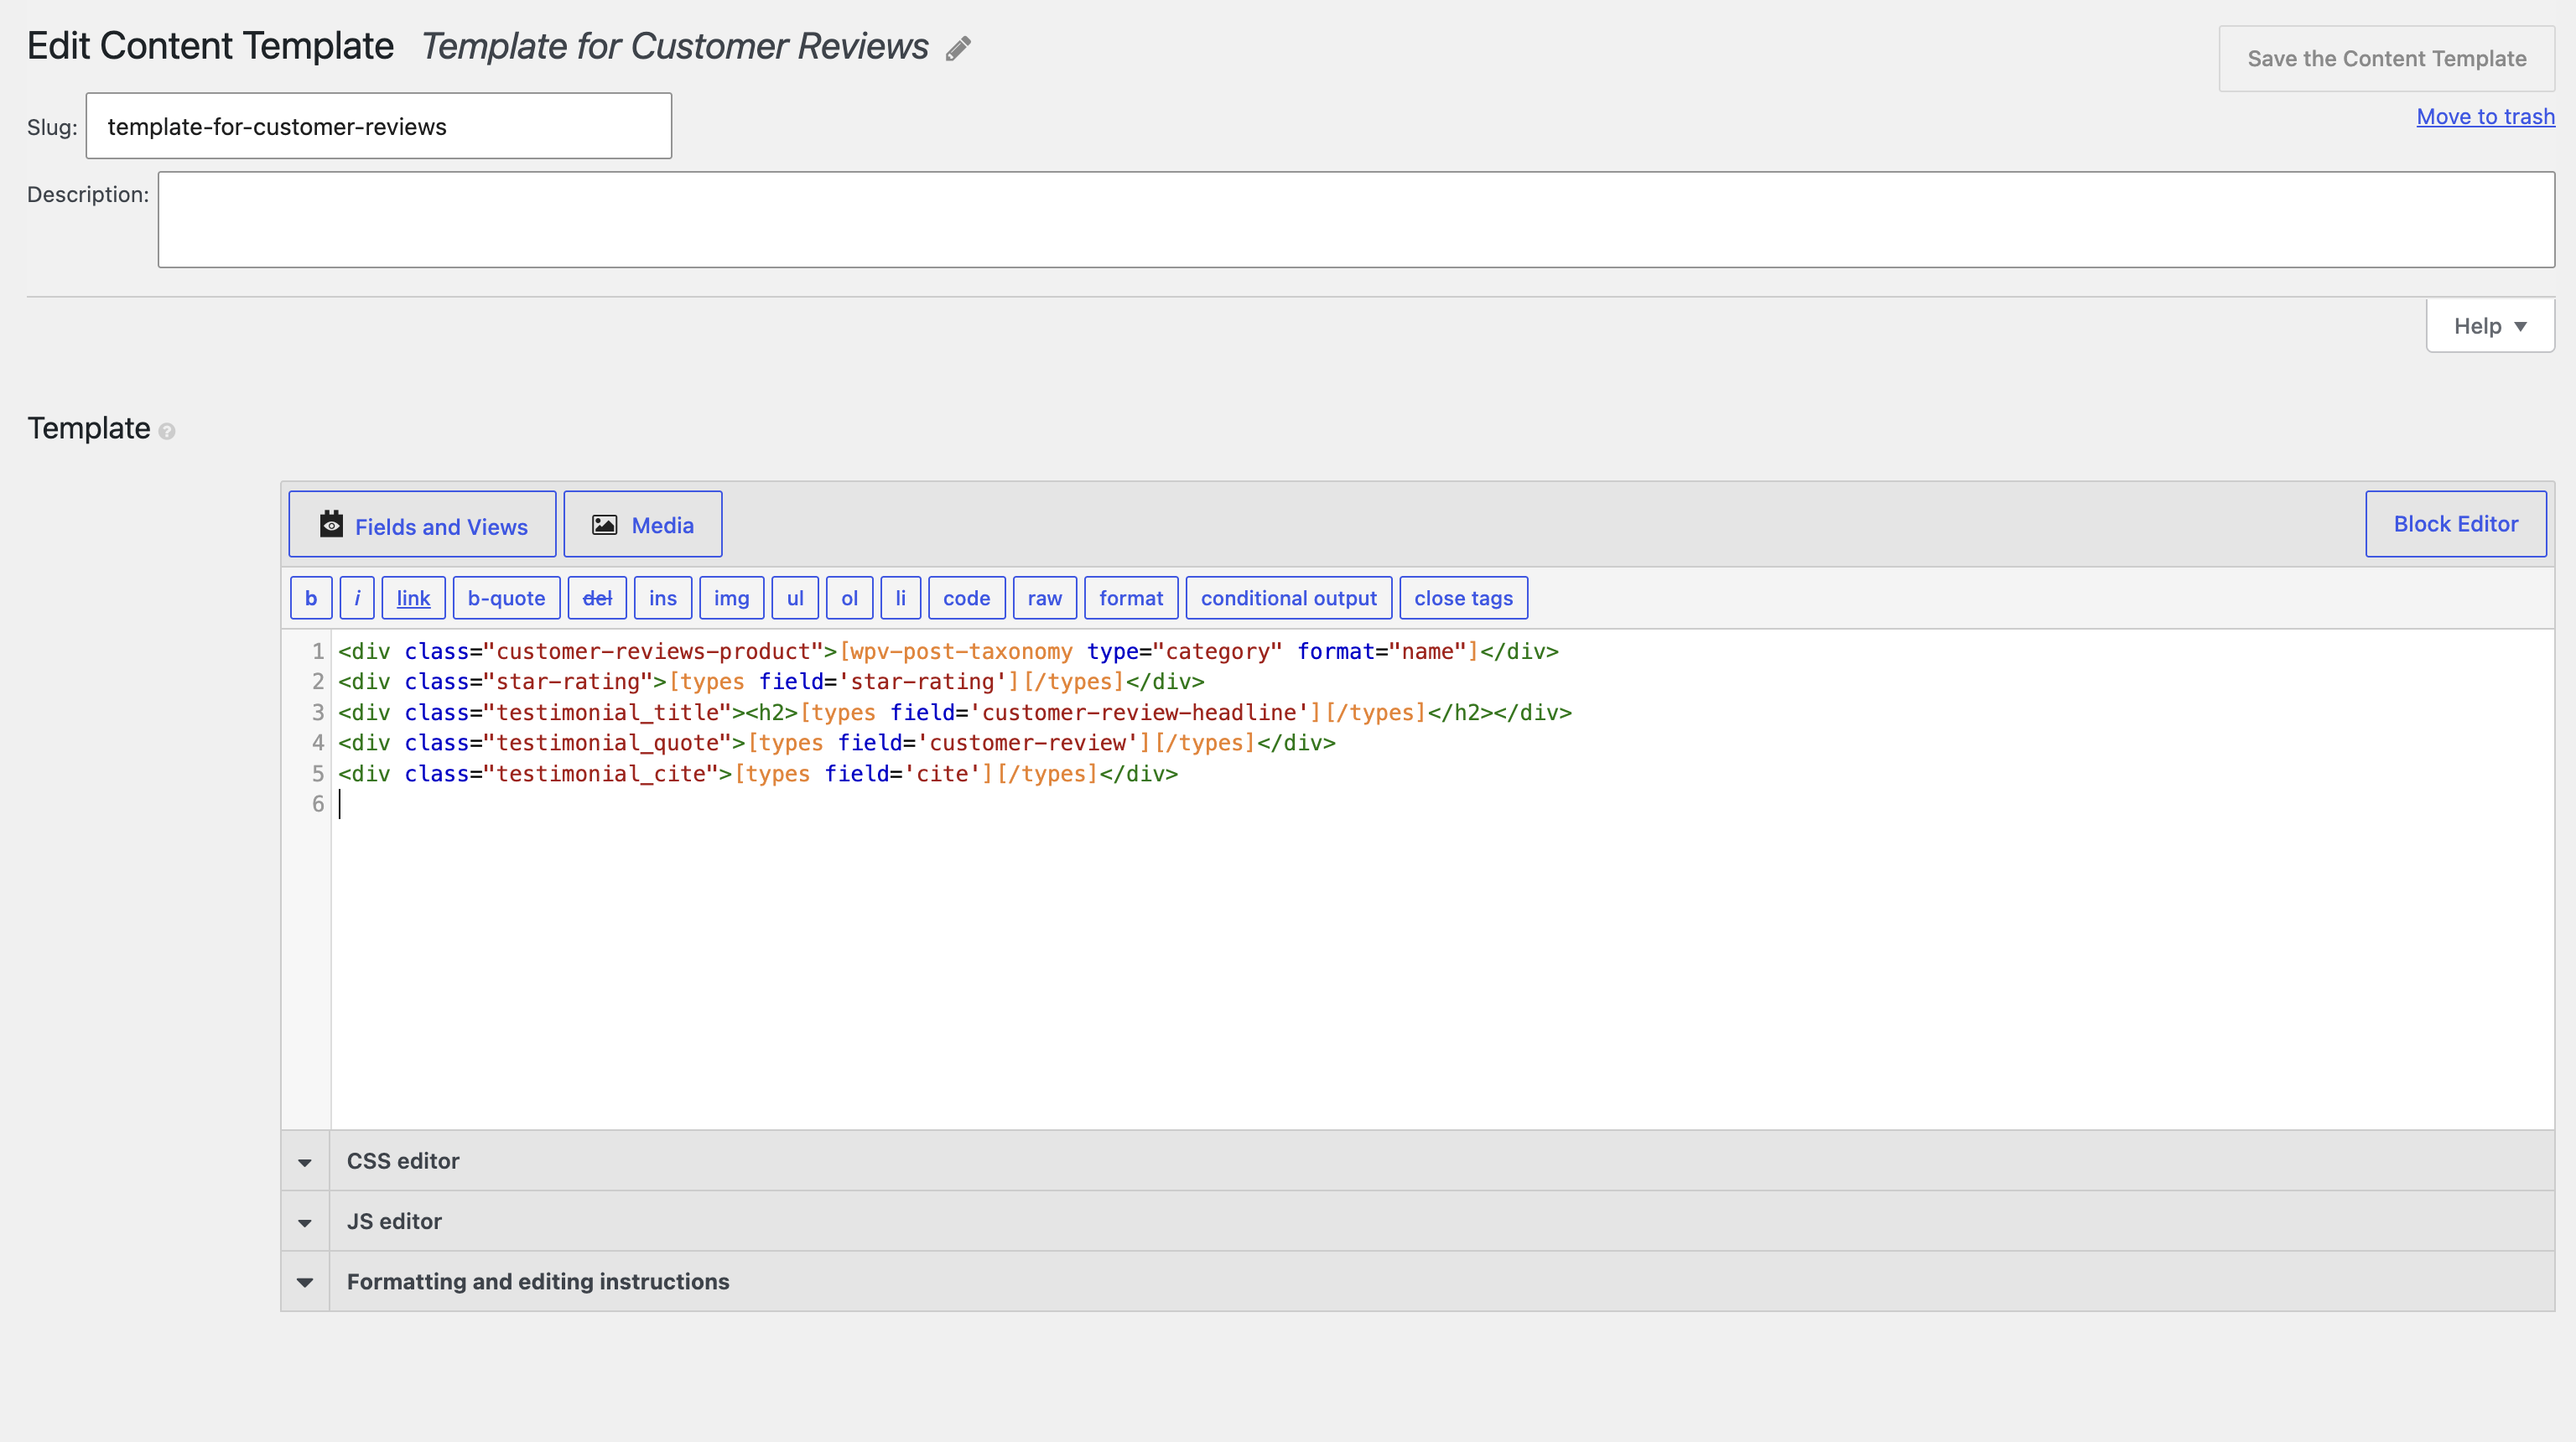Edit the Slug input field

(379, 126)
